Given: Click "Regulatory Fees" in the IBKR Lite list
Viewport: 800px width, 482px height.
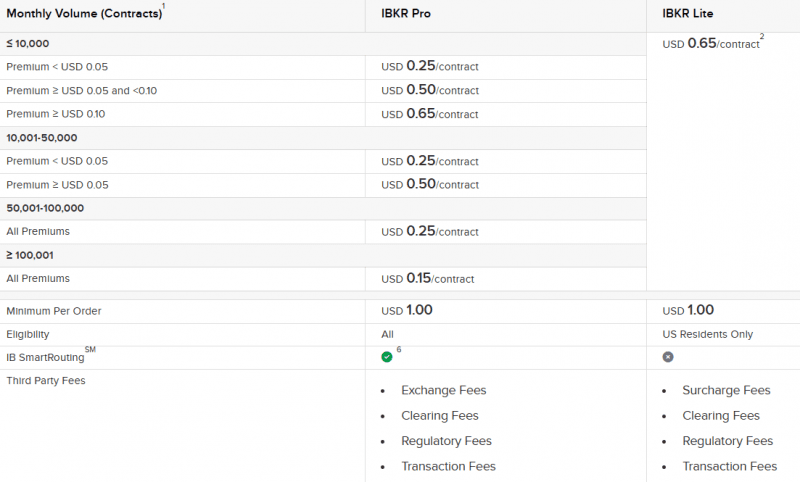Looking at the screenshot, I should click(x=728, y=441).
